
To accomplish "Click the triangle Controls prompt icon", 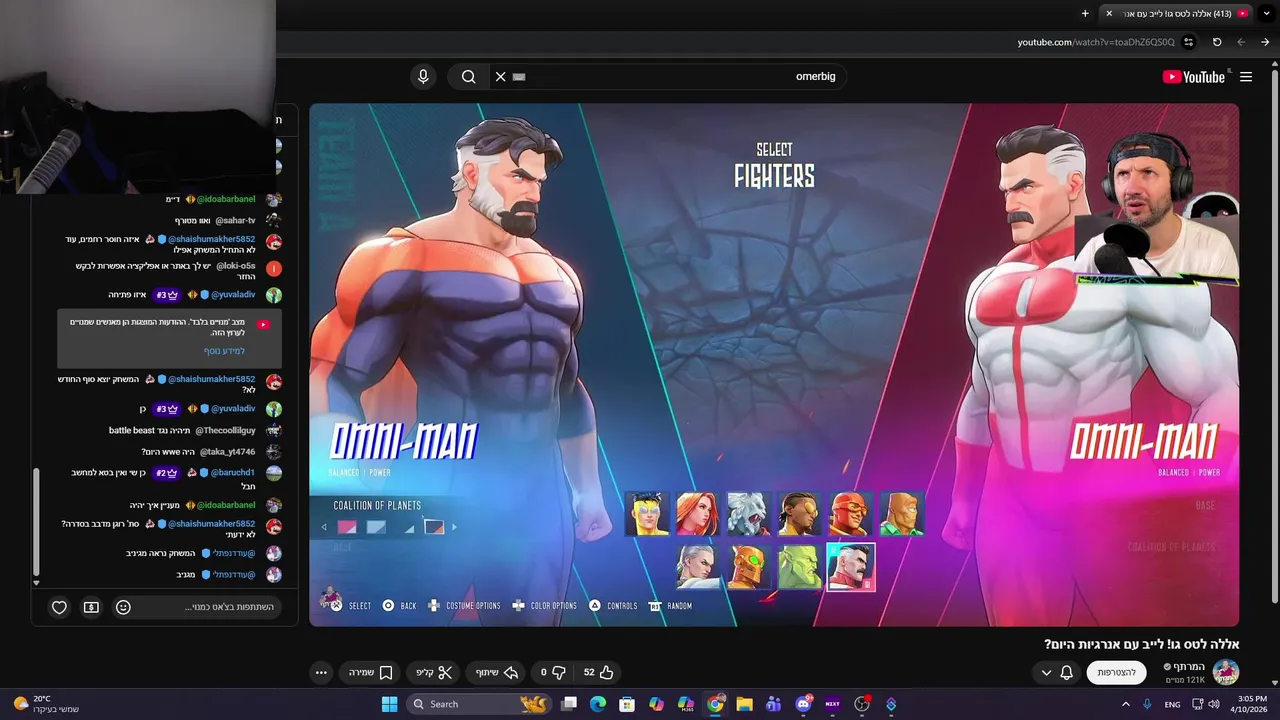I will pyautogui.click(x=595, y=606).
